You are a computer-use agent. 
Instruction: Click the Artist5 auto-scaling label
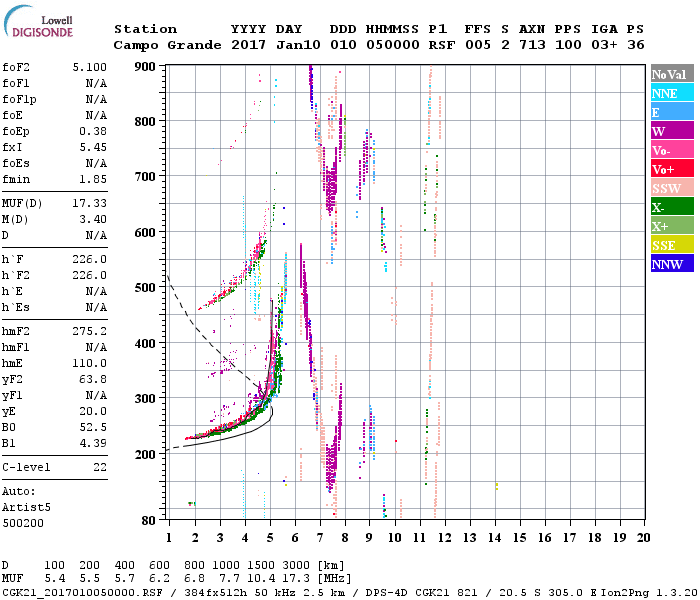pyautogui.click(x=26, y=508)
